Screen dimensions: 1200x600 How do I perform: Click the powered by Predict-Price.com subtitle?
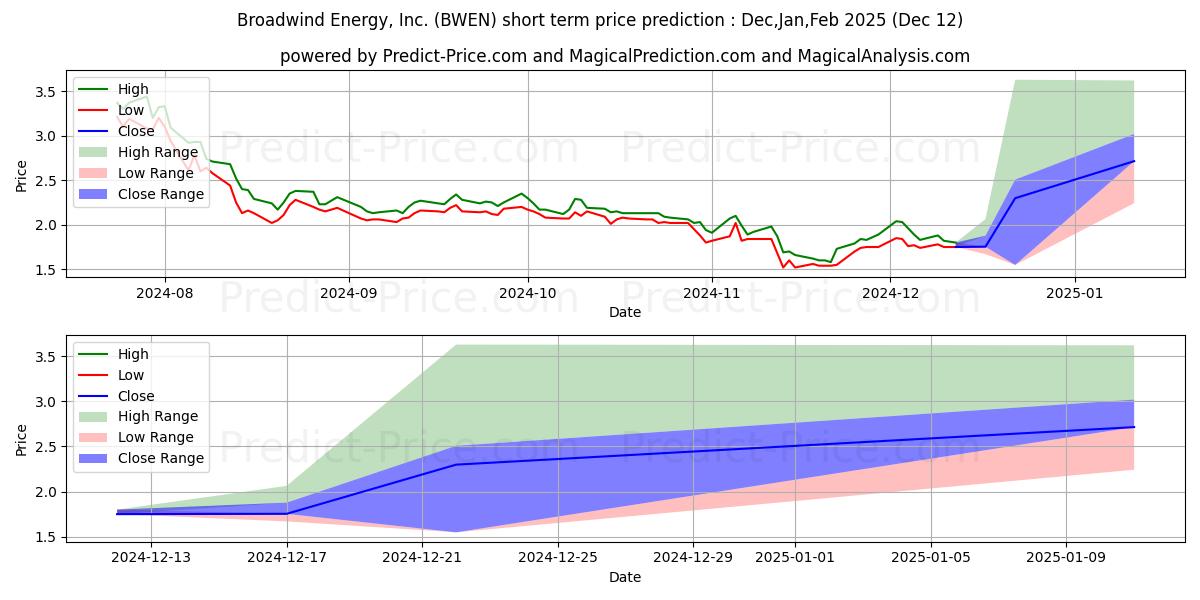403,56
